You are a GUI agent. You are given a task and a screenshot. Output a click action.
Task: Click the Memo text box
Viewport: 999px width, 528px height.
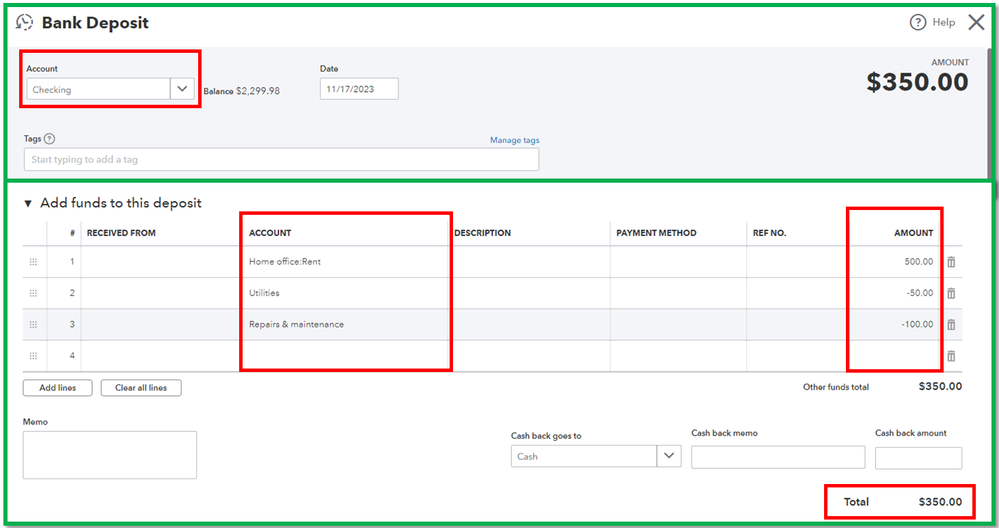[110, 455]
